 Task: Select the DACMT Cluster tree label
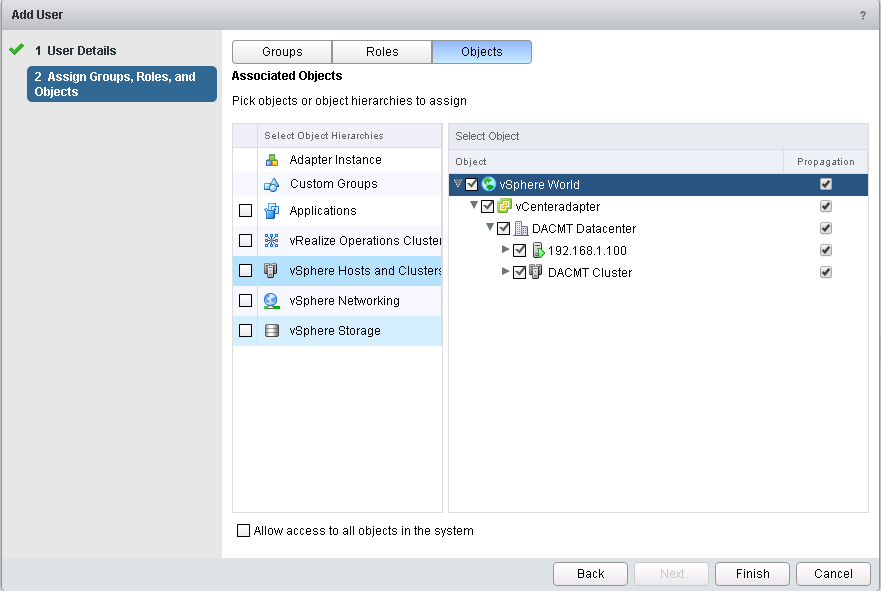[590, 272]
